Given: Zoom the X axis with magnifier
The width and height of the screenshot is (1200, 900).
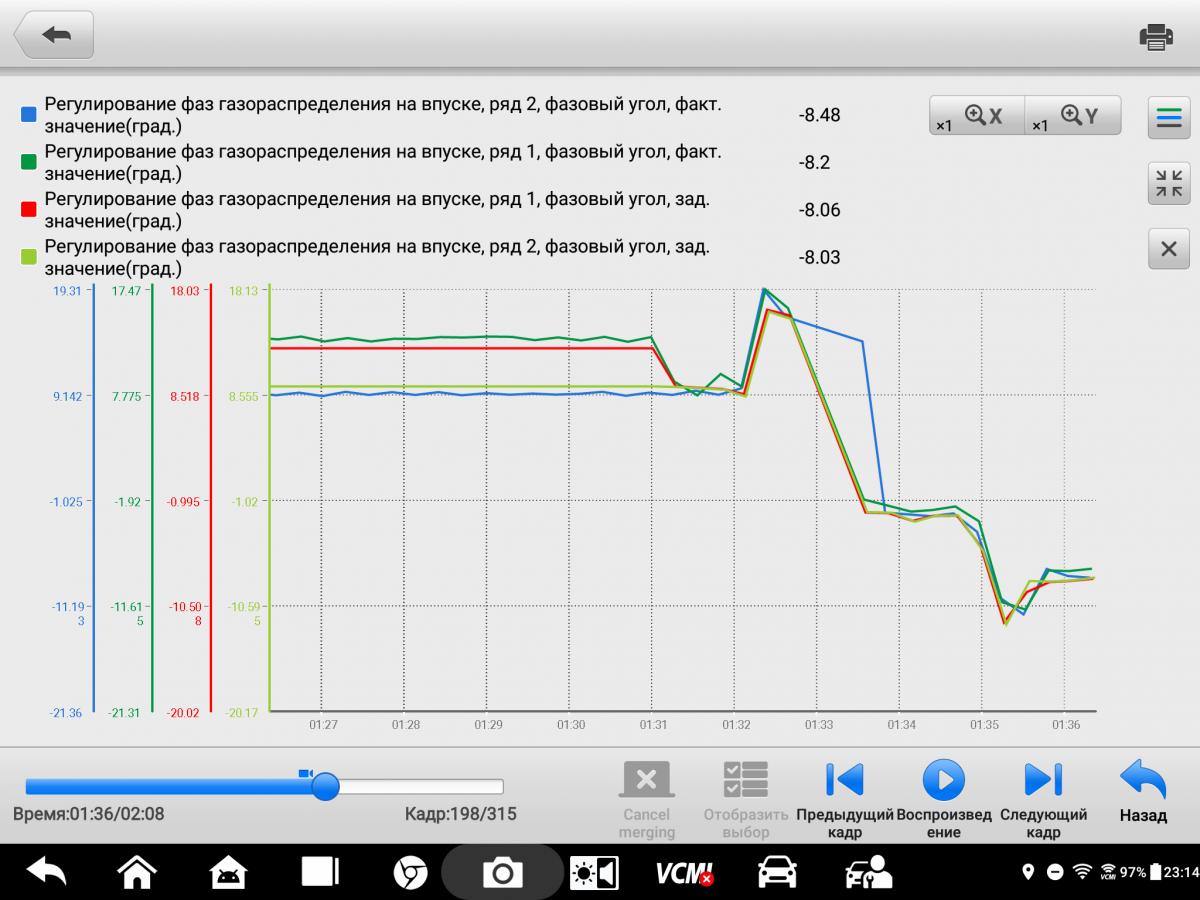Looking at the screenshot, I should tap(976, 116).
